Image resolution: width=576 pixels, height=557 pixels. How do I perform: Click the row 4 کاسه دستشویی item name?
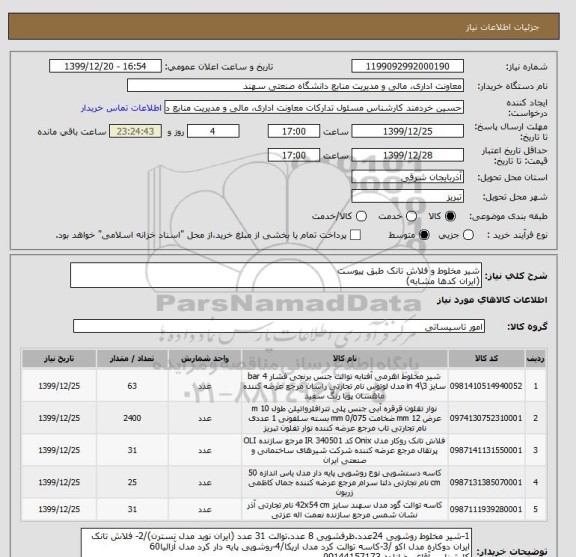point(345,482)
